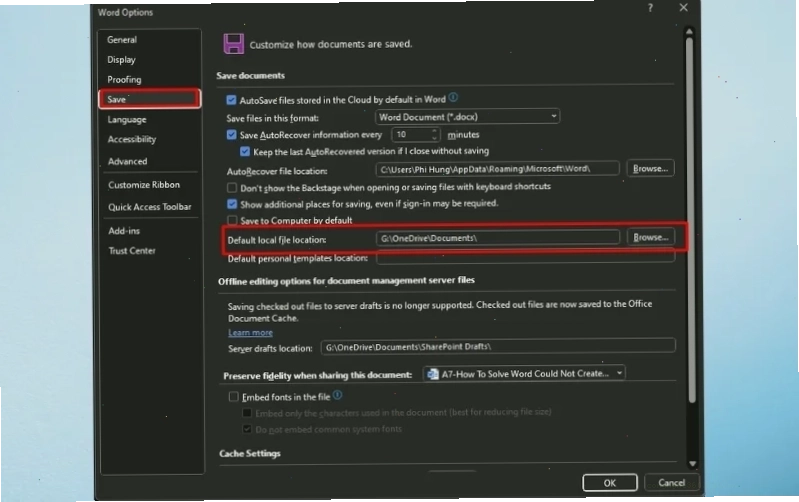Toggle Save AutoRecover information checkbox

(231, 135)
